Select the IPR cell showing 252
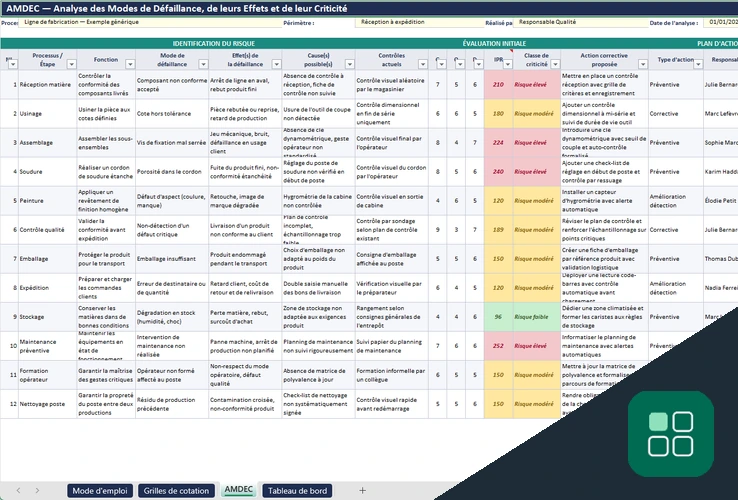The width and height of the screenshot is (738, 500). point(498,346)
